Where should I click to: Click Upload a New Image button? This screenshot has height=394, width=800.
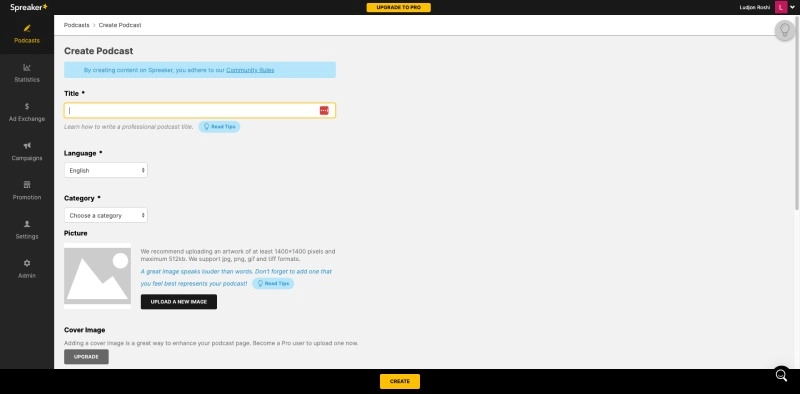coord(179,302)
